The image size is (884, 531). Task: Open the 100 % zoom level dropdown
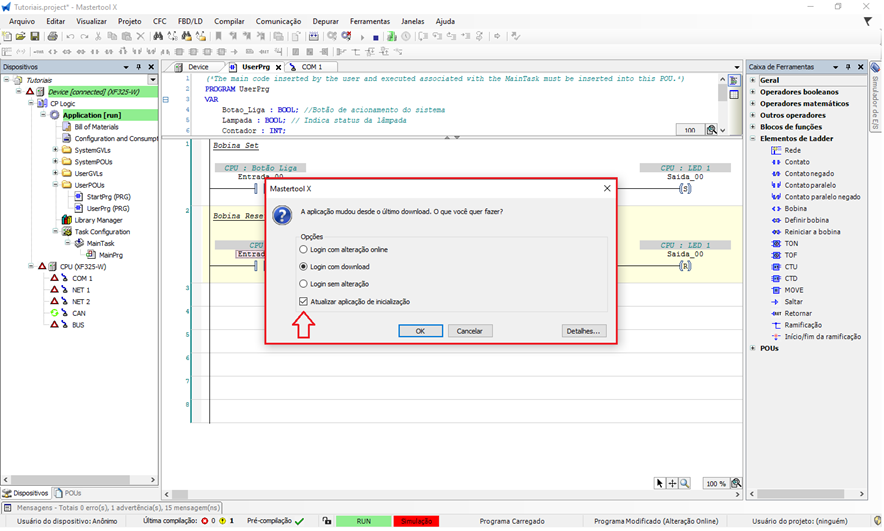pyautogui.click(x=715, y=483)
